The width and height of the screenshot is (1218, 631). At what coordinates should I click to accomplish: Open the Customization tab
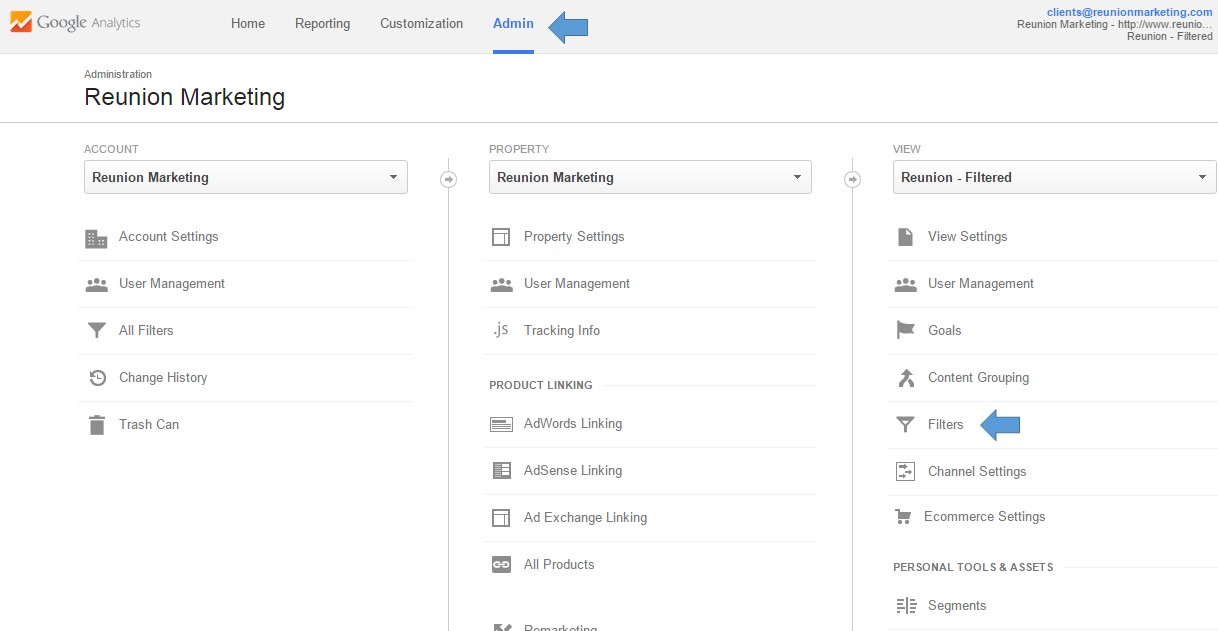pyautogui.click(x=421, y=24)
